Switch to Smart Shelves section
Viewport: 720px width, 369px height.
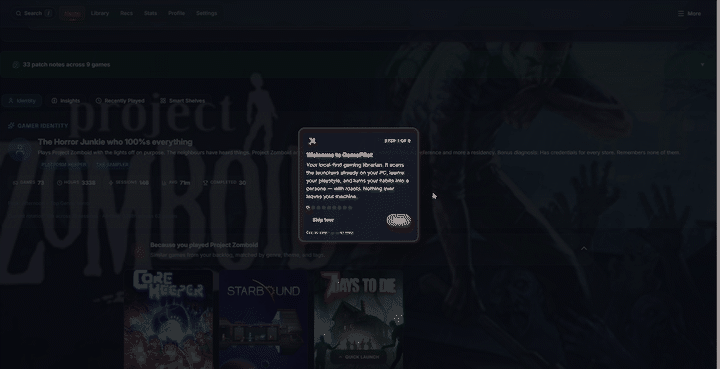(x=182, y=101)
